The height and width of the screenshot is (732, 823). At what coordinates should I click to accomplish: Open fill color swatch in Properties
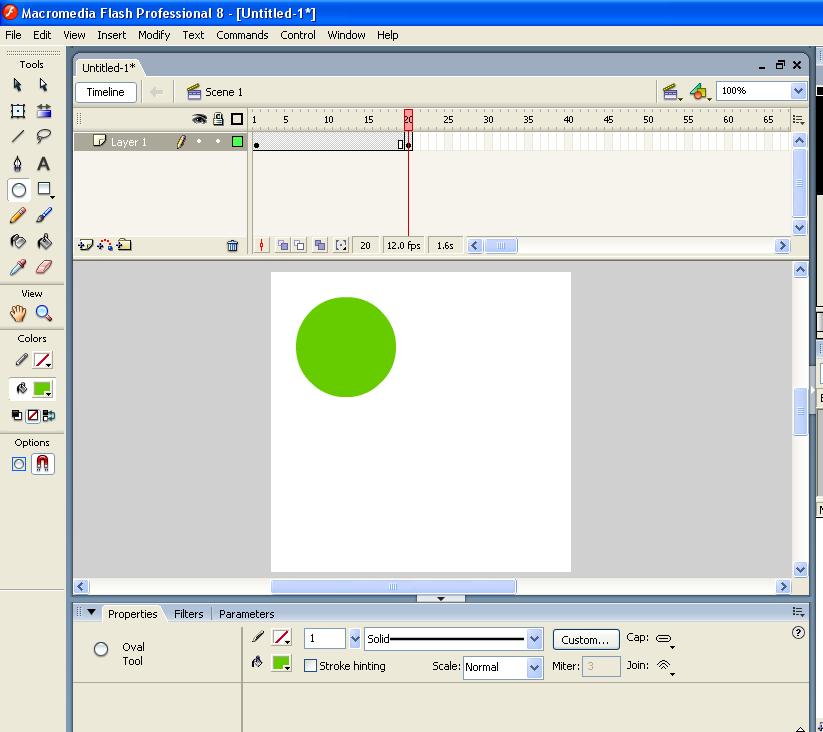281,663
